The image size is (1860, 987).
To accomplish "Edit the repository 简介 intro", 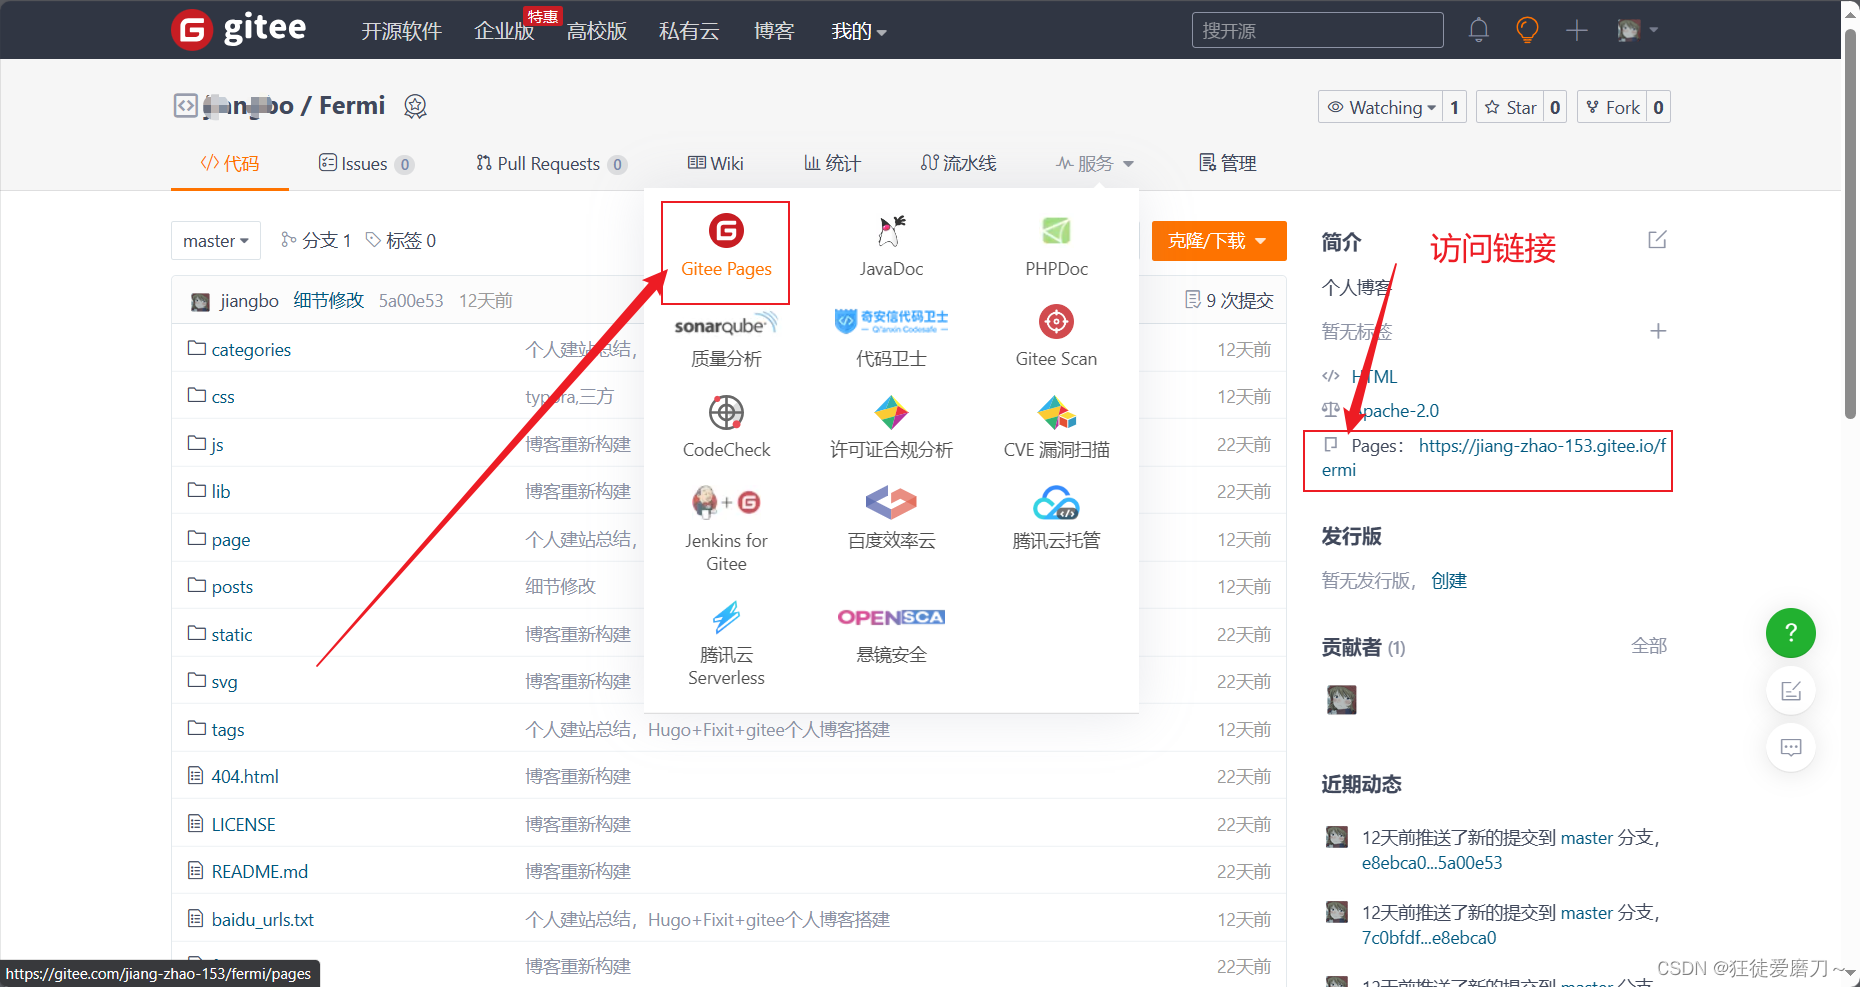I will tap(1657, 240).
